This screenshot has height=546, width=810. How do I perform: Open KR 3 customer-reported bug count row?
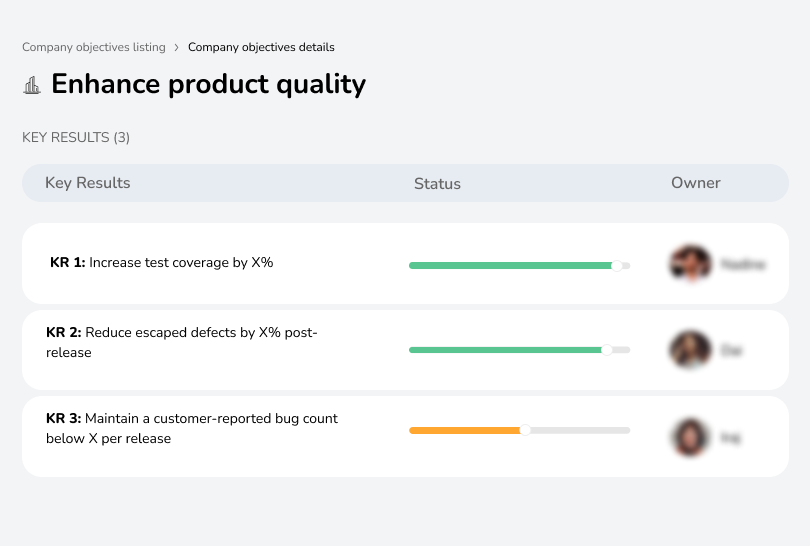(405, 436)
